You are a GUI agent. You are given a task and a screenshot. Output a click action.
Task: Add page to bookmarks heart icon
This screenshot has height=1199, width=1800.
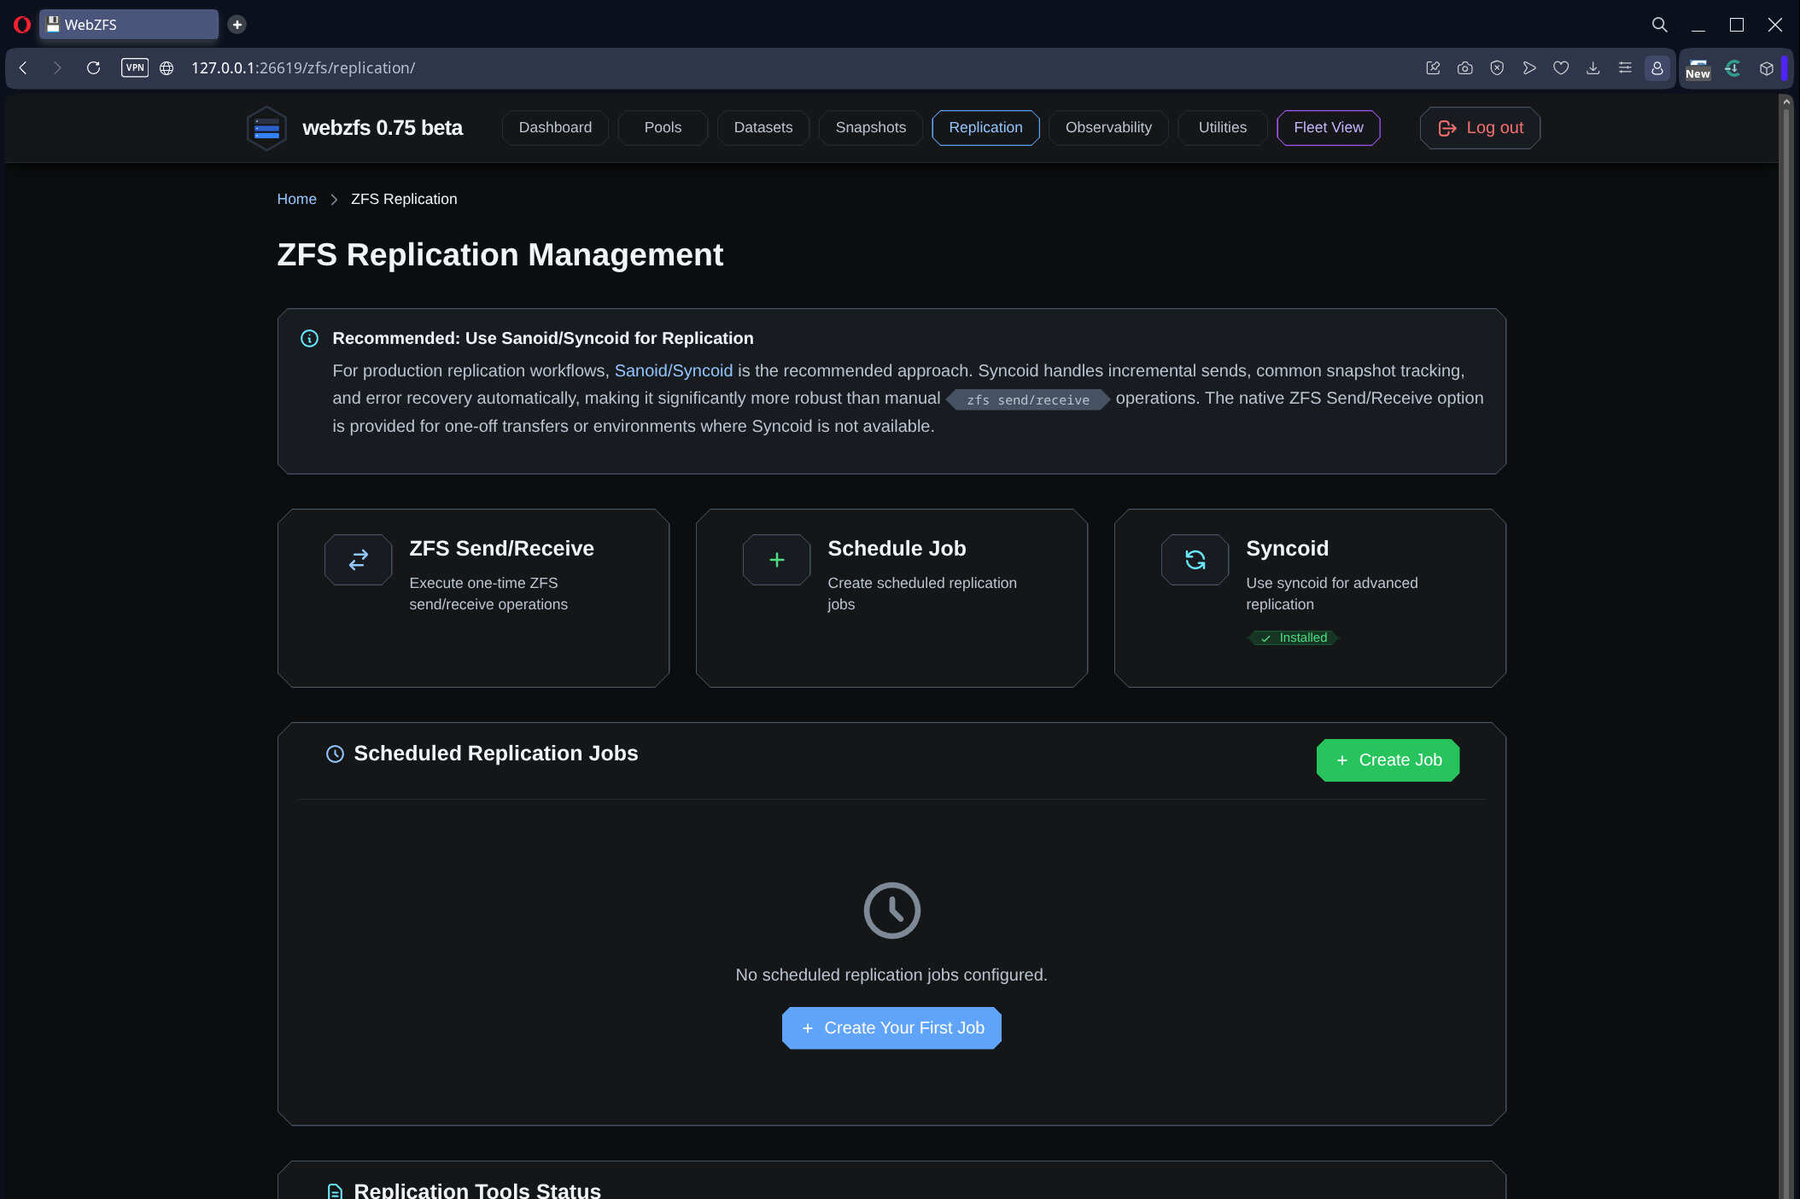pos(1561,68)
